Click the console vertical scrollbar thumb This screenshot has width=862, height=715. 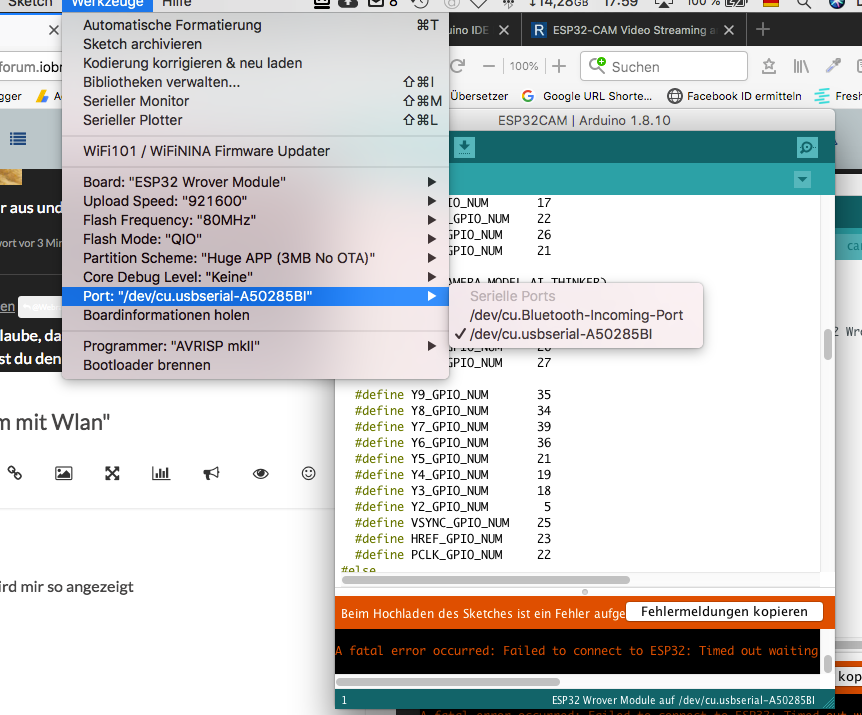click(828, 664)
